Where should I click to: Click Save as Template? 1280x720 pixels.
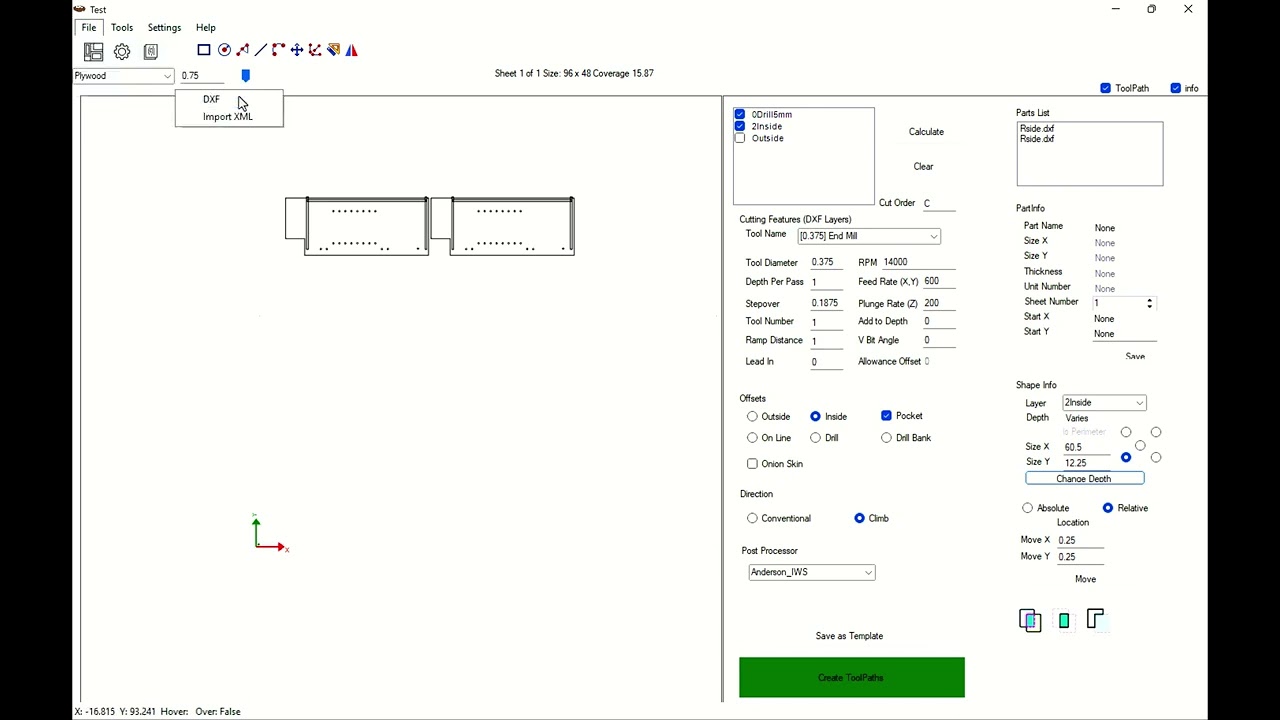click(849, 636)
